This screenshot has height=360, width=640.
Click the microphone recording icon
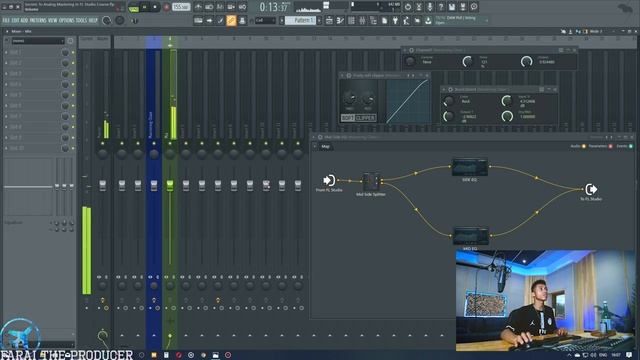(x=430, y=7)
